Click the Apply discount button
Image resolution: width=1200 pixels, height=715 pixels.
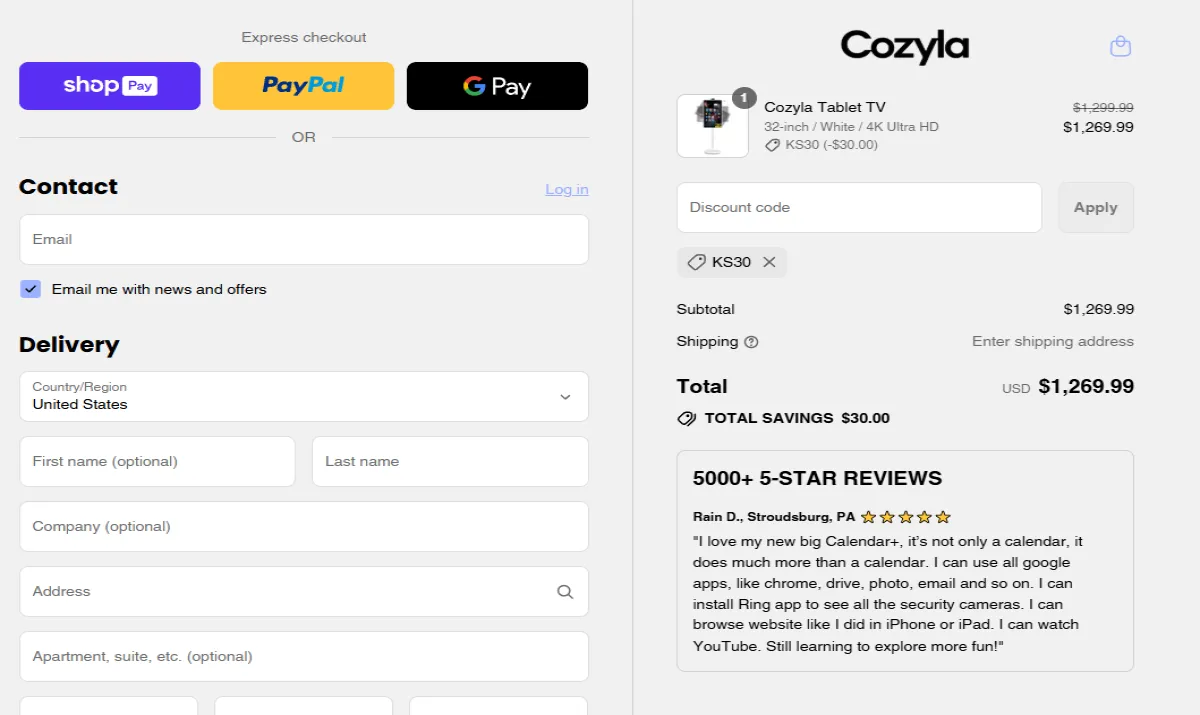click(1095, 208)
